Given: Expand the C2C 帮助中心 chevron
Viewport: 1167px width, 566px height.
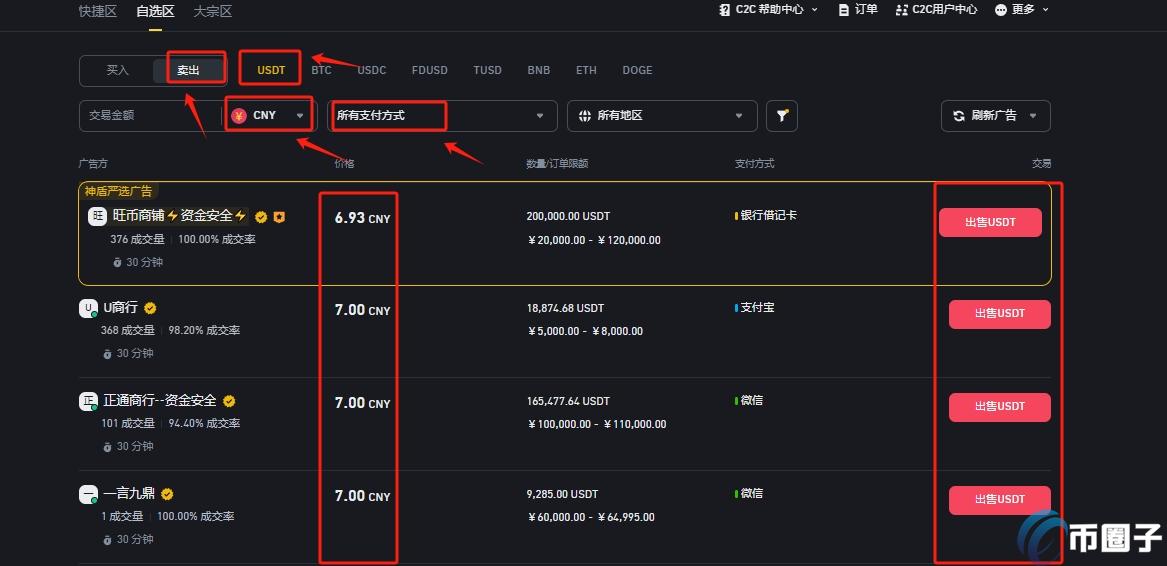Looking at the screenshot, I should click(x=814, y=10).
